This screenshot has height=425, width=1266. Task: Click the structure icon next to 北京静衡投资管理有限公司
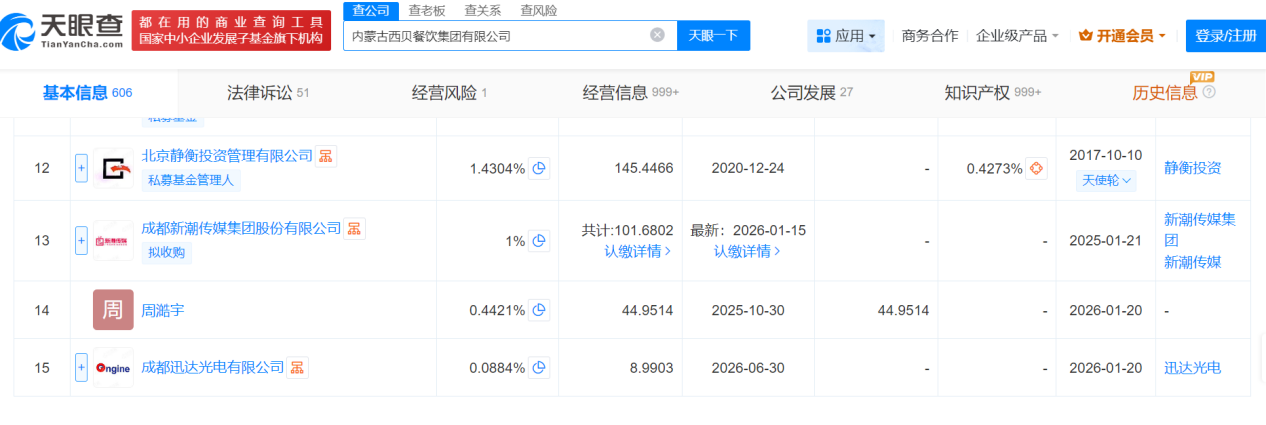click(326, 156)
